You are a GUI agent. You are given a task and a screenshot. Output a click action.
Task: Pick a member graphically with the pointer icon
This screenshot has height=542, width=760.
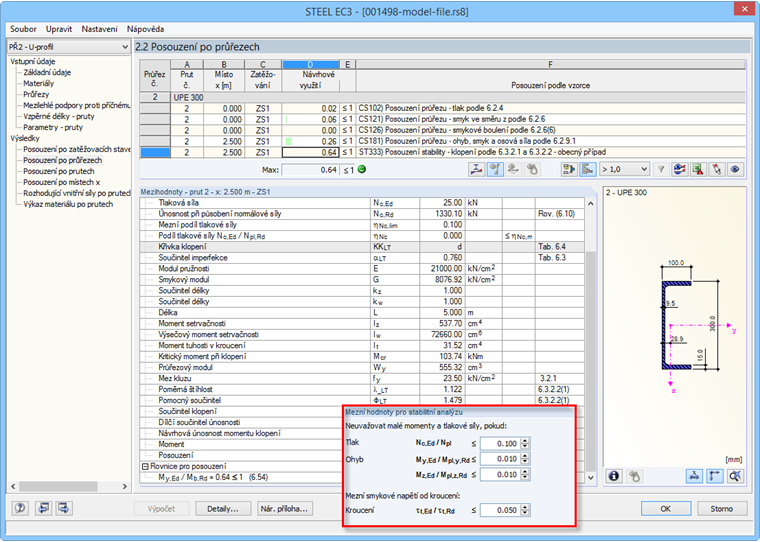(x=716, y=169)
